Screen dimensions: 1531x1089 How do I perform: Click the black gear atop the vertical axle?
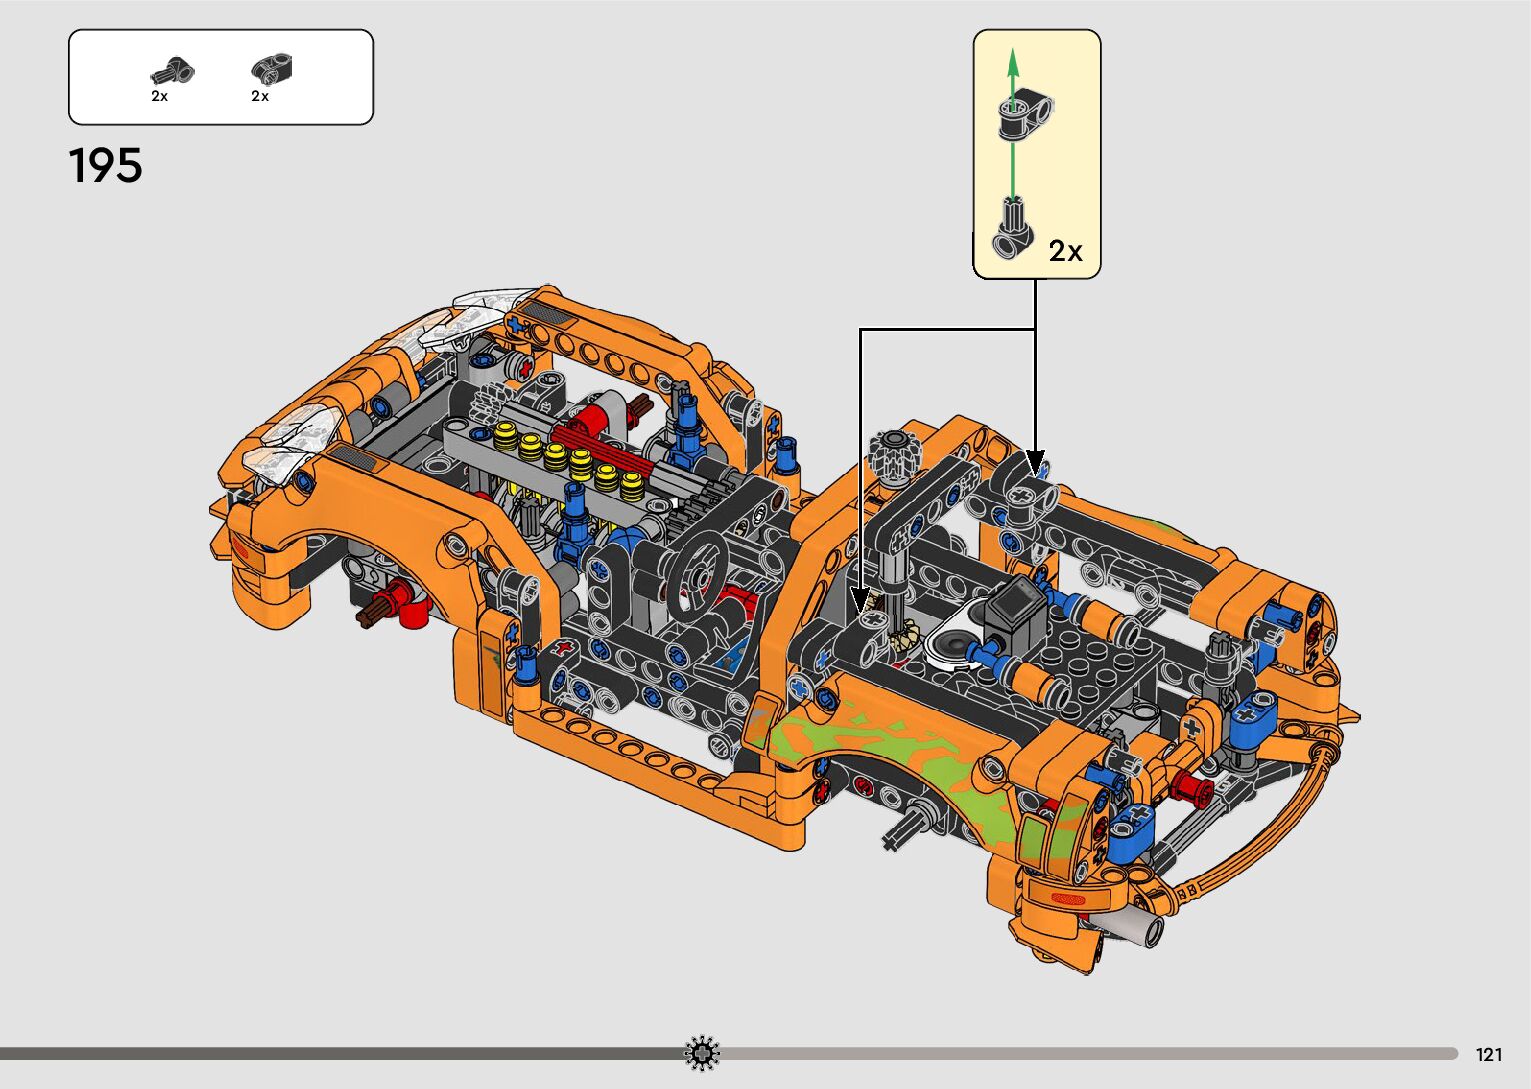(892, 452)
